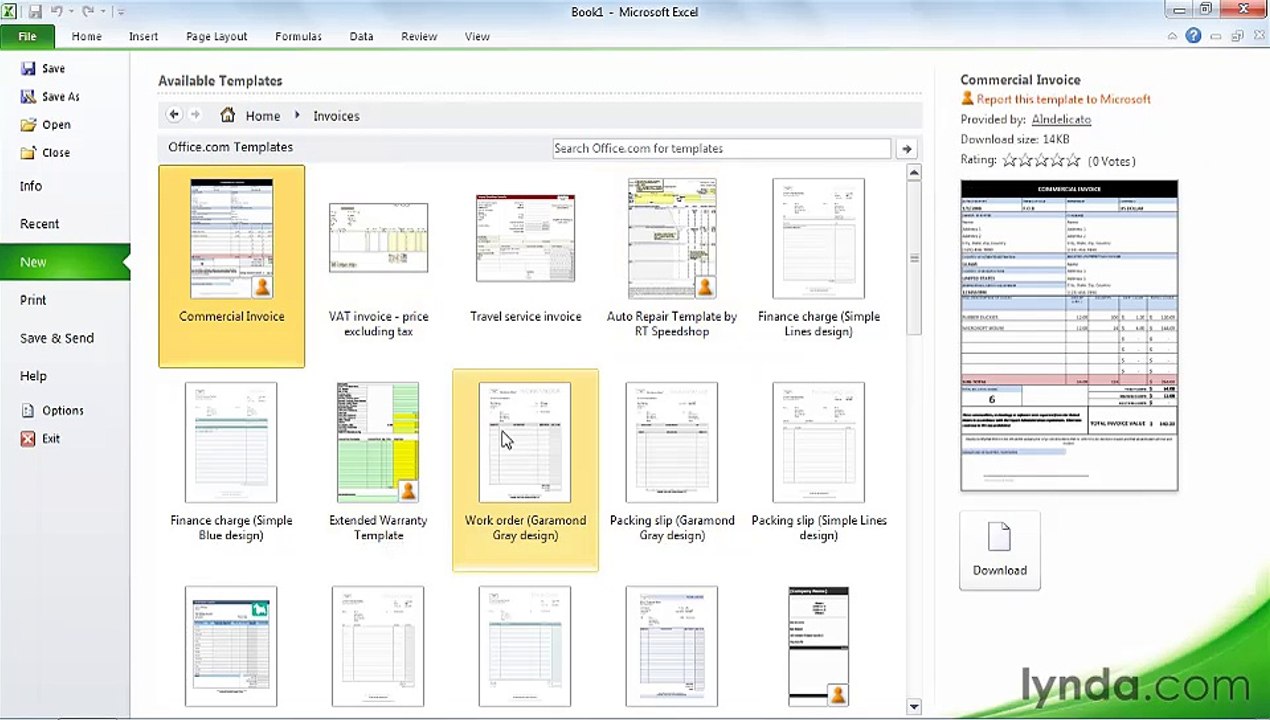The height and width of the screenshot is (720, 1270).
Task: Select the Extended Warranty Template
Action: 378,470
